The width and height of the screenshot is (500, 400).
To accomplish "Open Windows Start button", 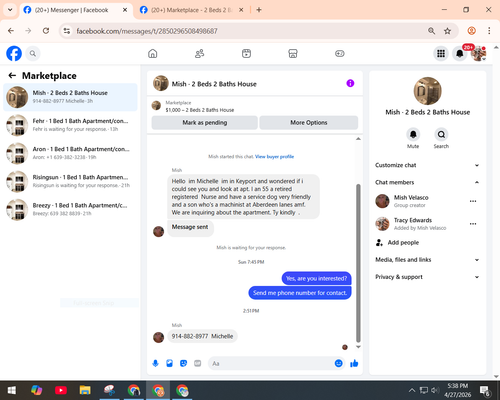I will 11,390.
